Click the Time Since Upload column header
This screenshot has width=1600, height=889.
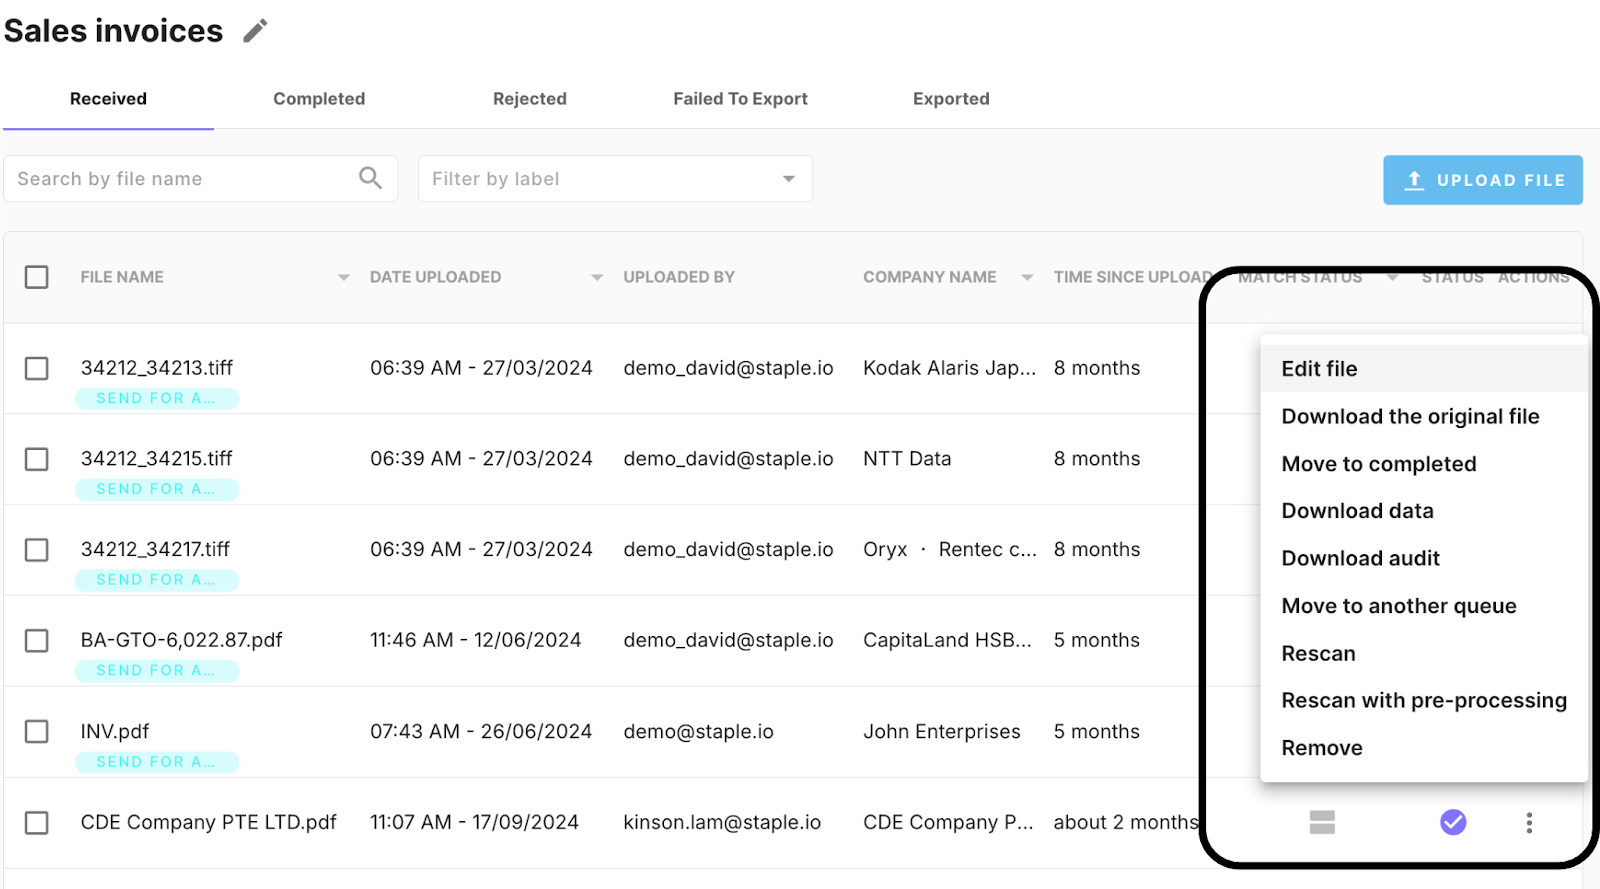(1132, 277)
